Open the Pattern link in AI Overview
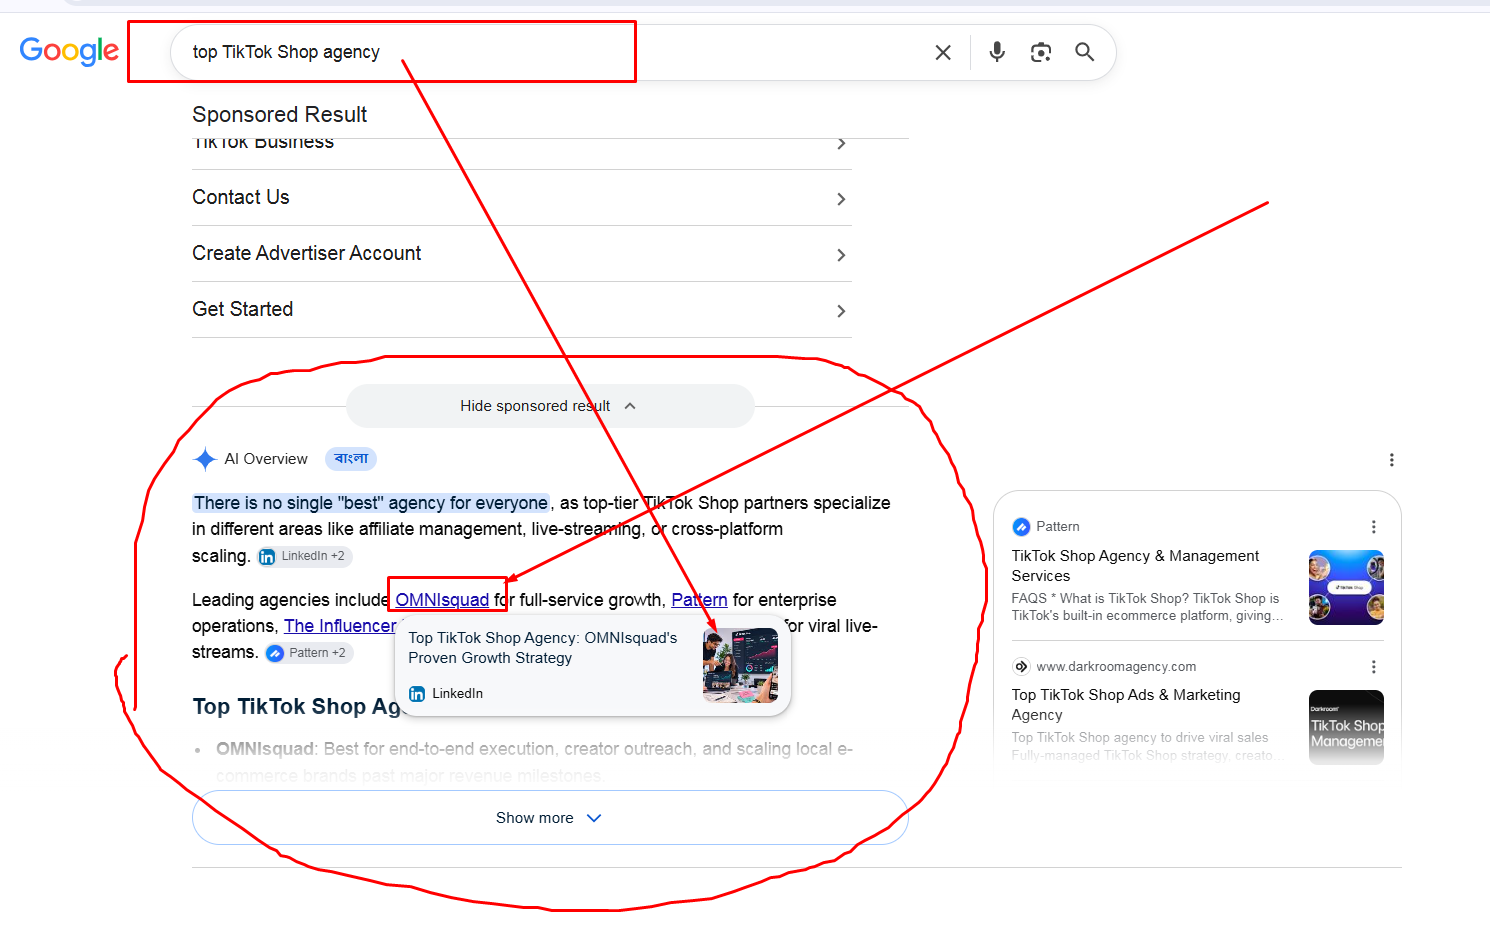Viewport: 1490px width, 930px height. pos(699,600)
